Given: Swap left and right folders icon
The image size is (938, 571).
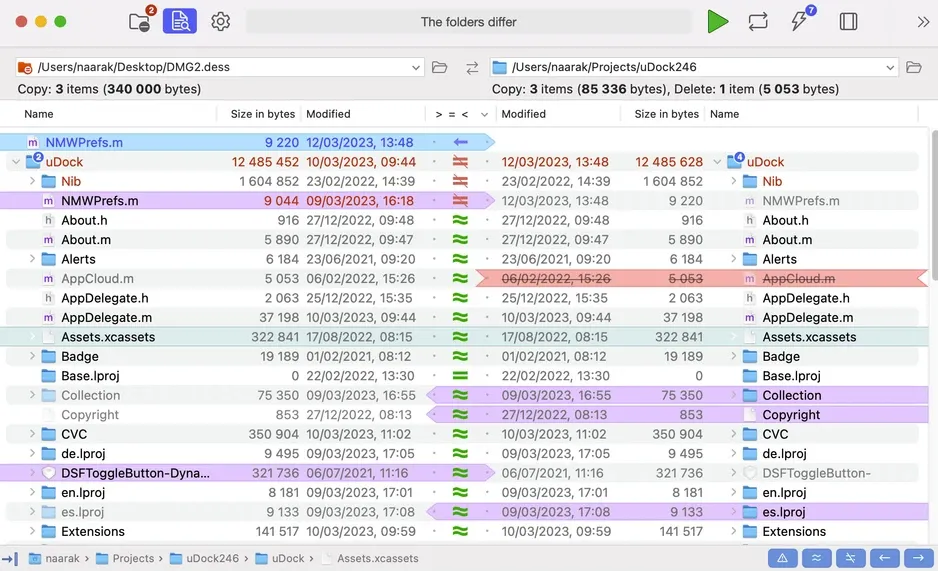Looking at the screenshot, I should click(472, 68).
